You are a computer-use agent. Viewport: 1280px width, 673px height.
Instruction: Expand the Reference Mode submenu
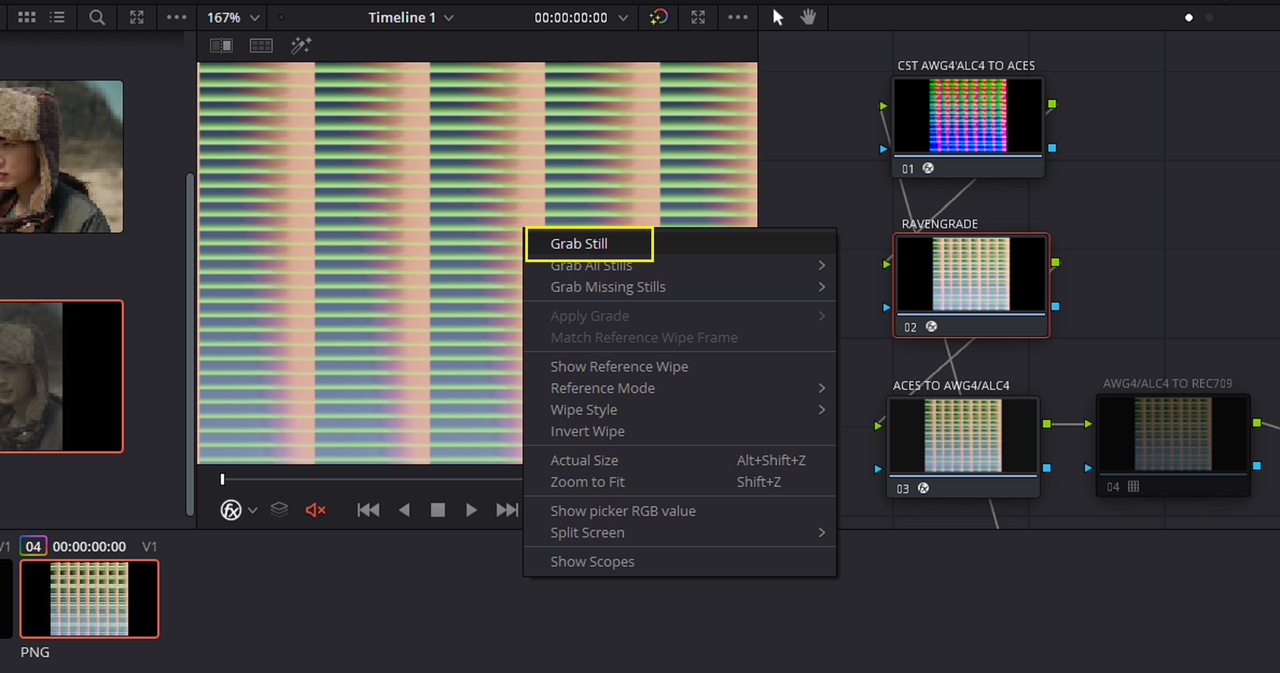tap(821, 388)
